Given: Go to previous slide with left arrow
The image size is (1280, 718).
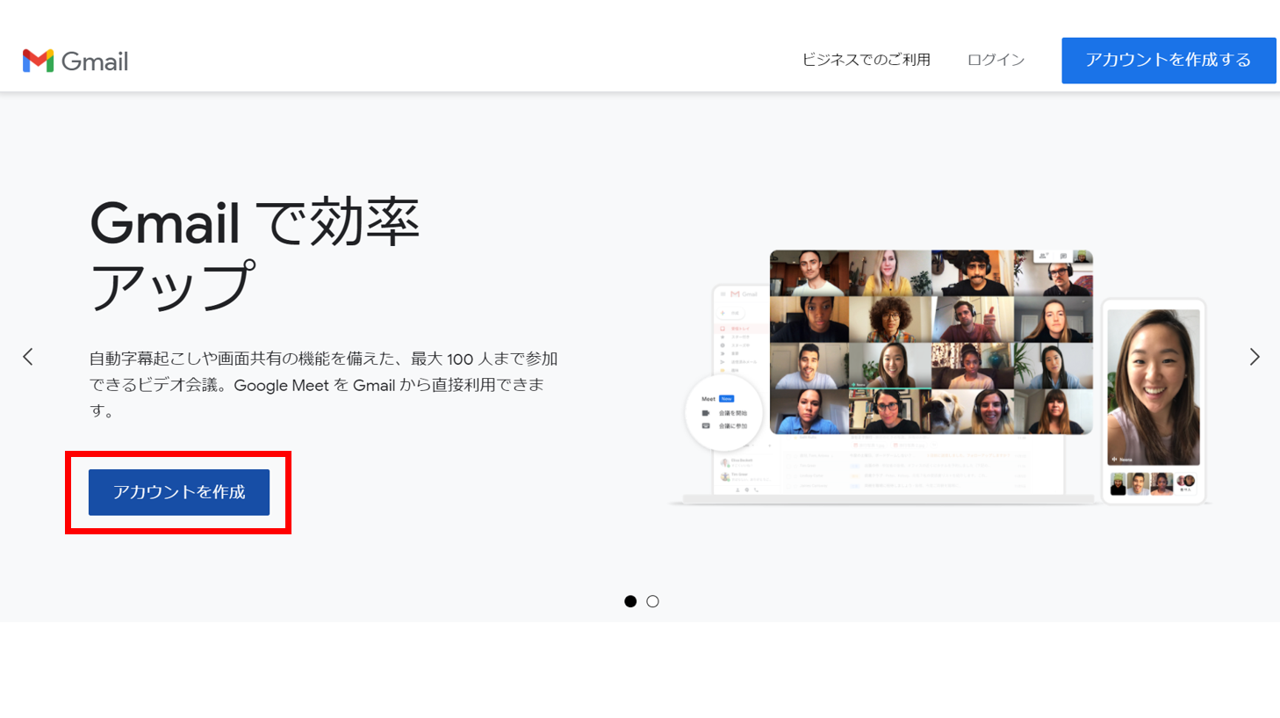Looking at the screenshot, I should click(28, 356).
